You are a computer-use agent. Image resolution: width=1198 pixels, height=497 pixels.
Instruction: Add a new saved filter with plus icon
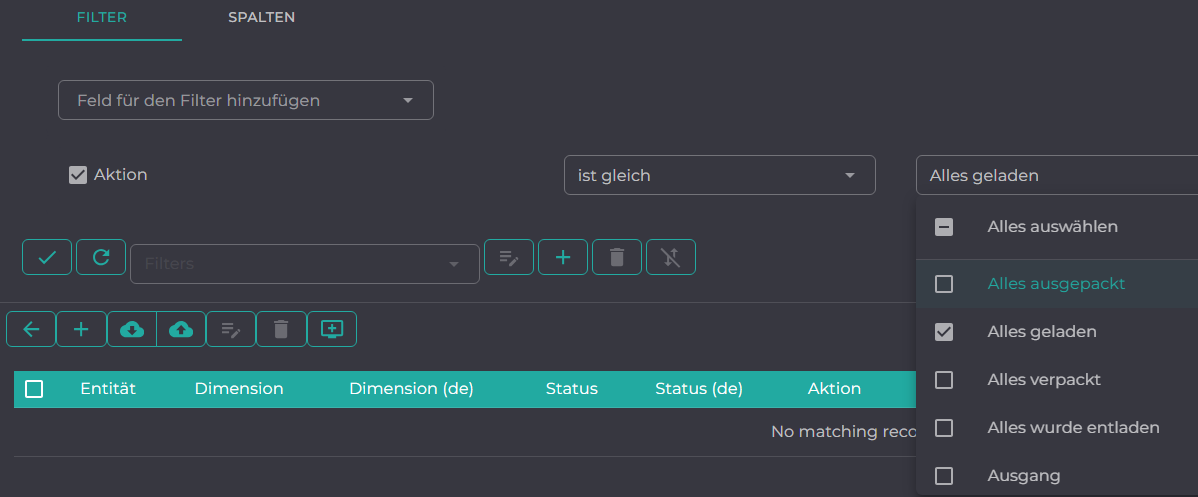(x=563, y=257)
